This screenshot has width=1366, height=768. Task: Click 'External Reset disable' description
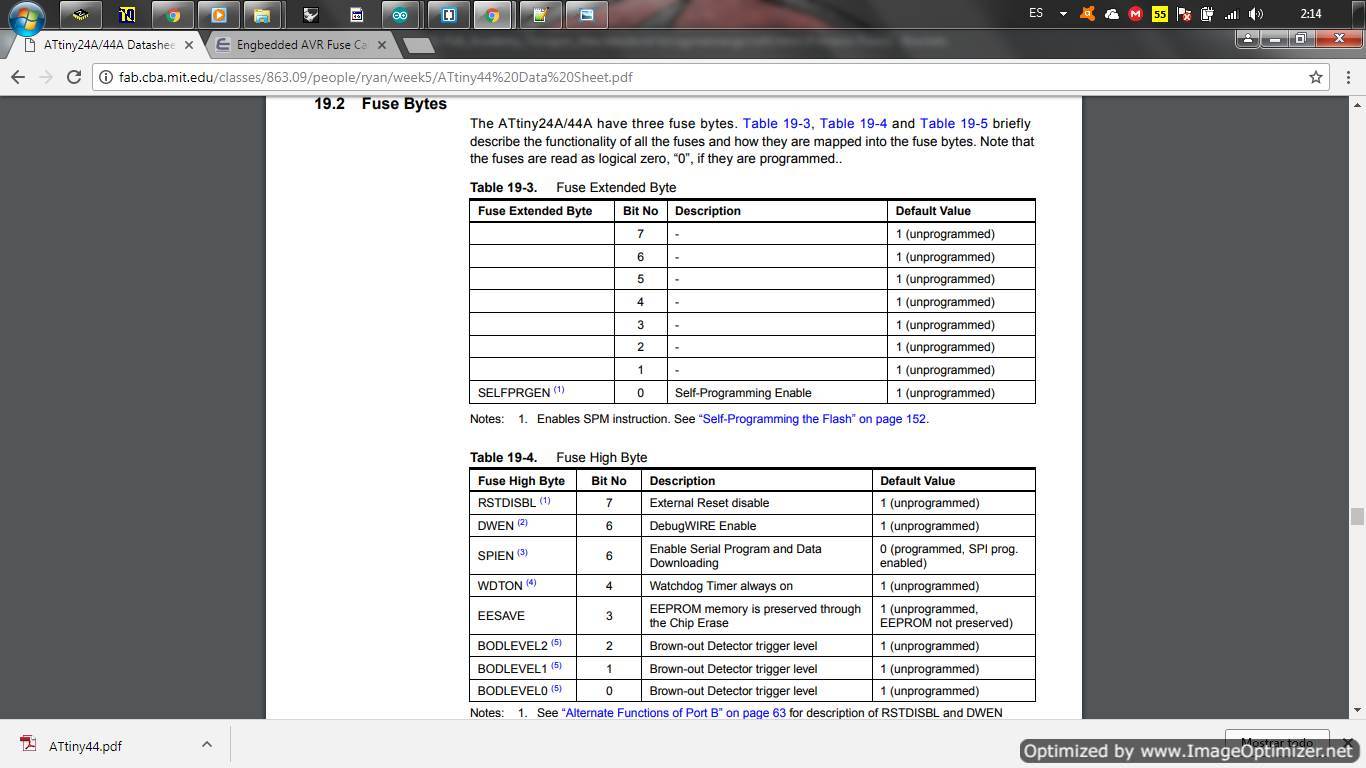pos(709,503)
